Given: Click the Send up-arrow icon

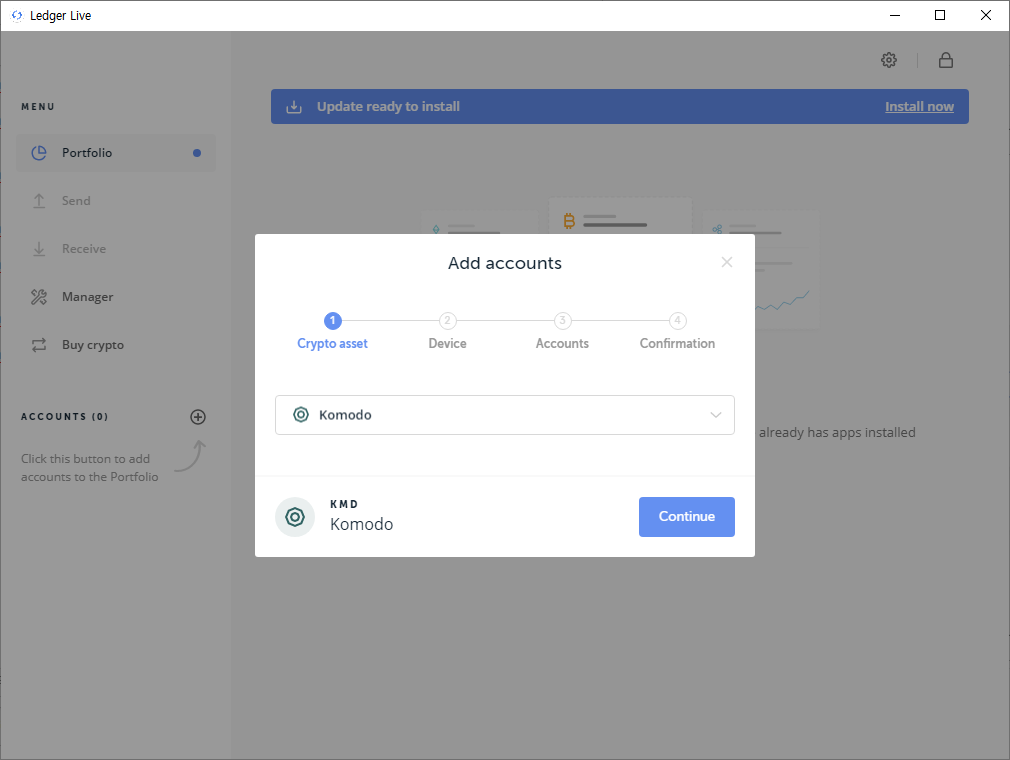Looking at the screenshot, I should coord(39,201).
